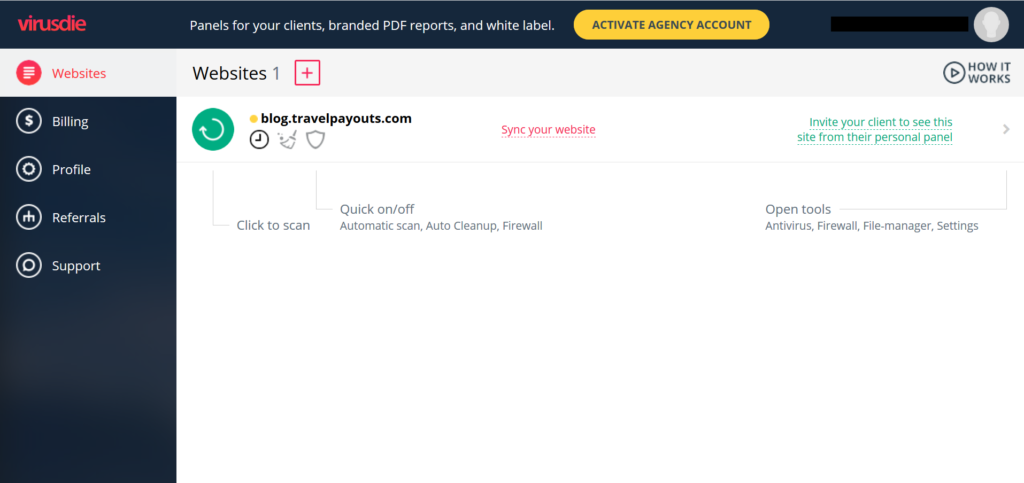Click the How It Works play icon
1024x483 pixels.
pos(954,73)
